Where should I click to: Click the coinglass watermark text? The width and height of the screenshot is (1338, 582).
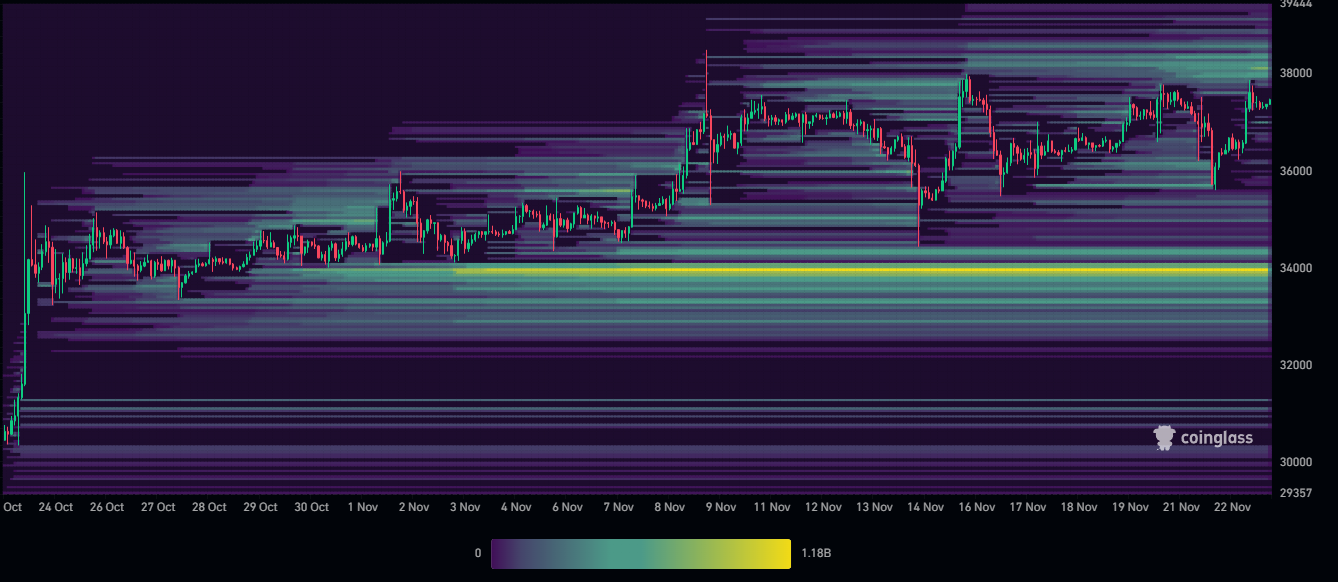[1216, 438]
